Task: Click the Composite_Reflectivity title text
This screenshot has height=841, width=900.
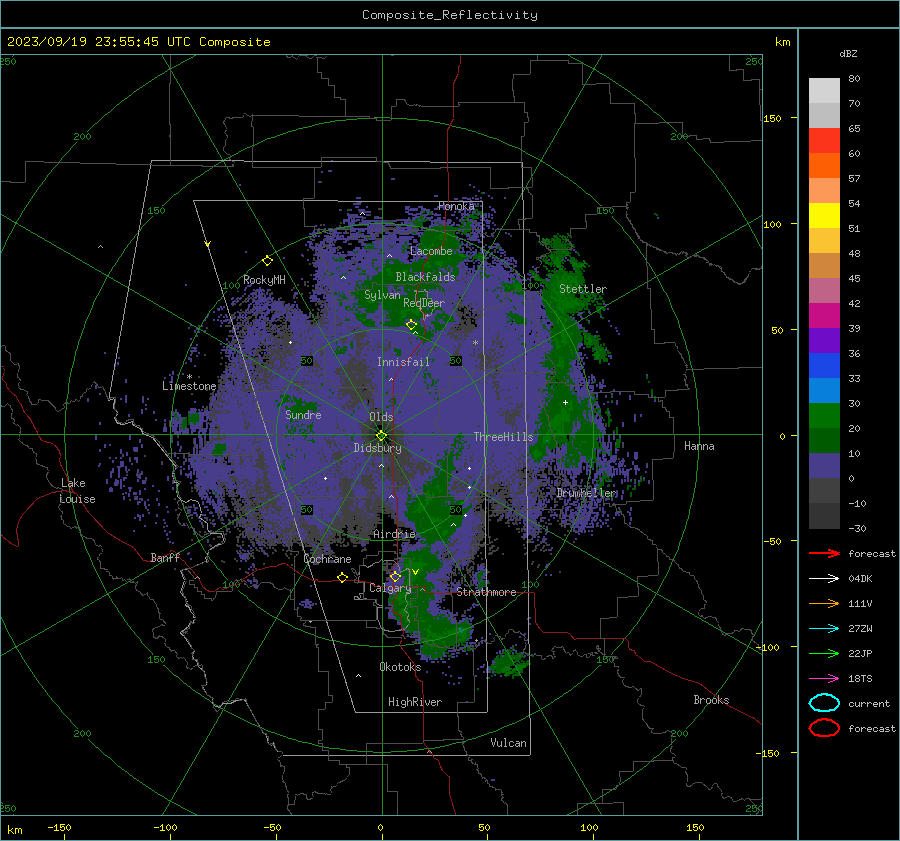Action: (x=450, y=15)
